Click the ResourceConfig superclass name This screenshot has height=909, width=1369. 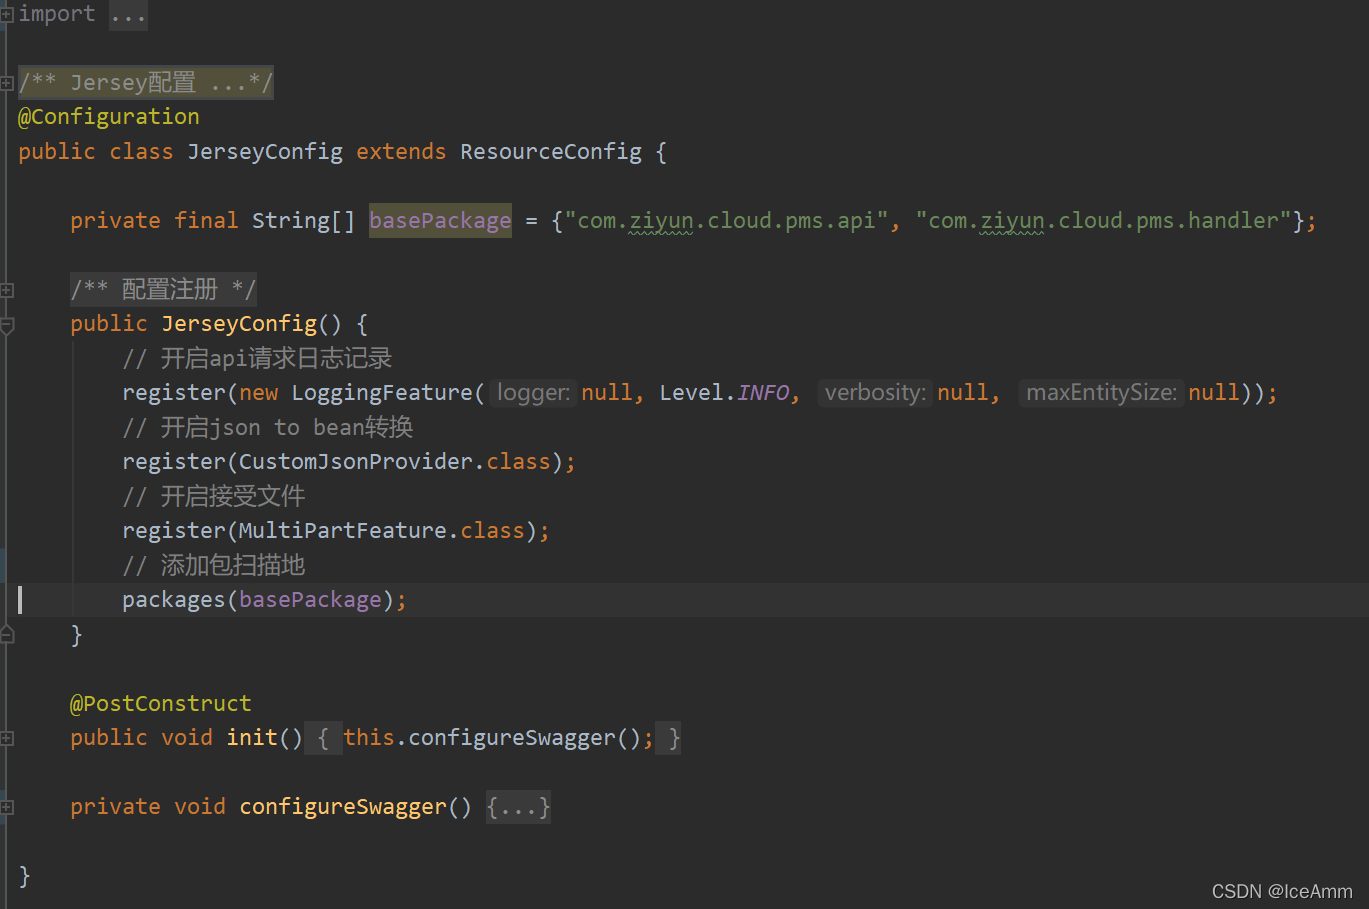tap(551, 152)
